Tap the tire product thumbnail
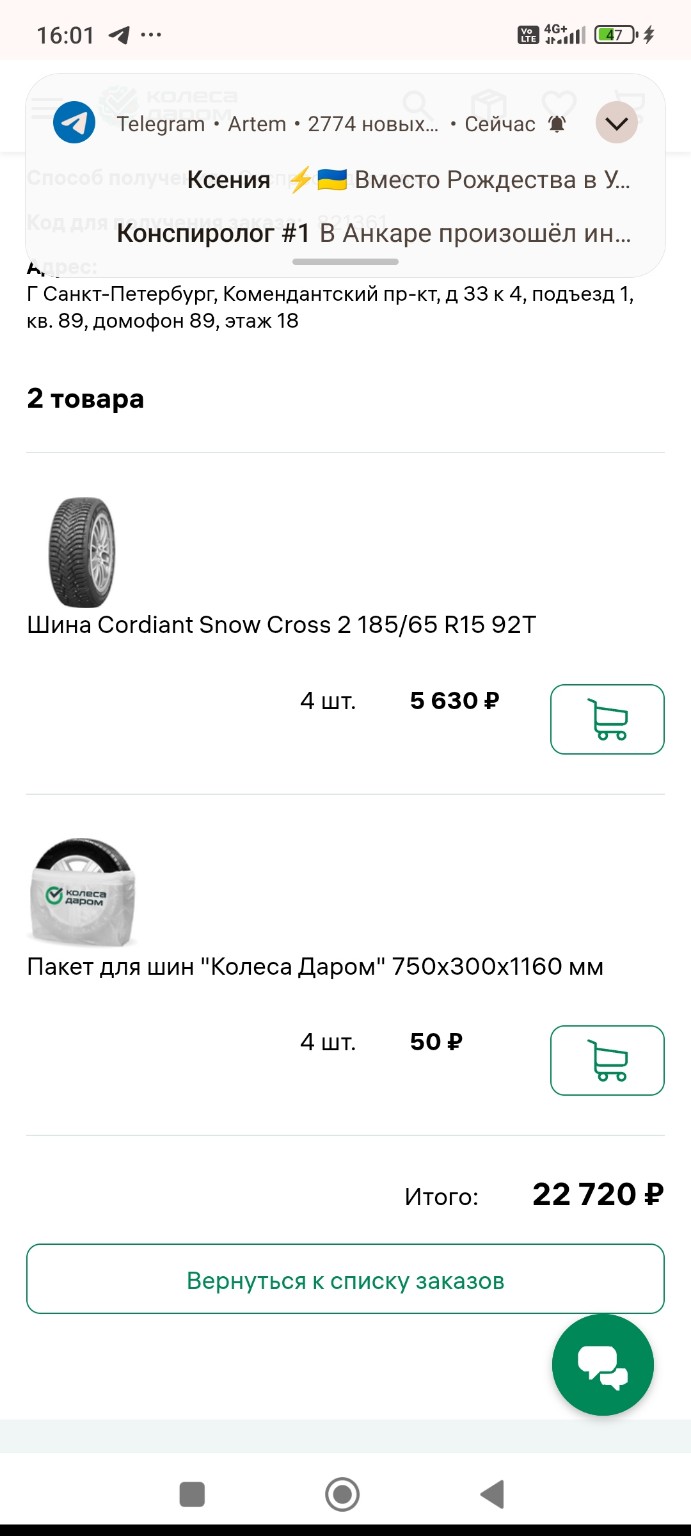The image size is (691, 1536). [x=81, y=553]
